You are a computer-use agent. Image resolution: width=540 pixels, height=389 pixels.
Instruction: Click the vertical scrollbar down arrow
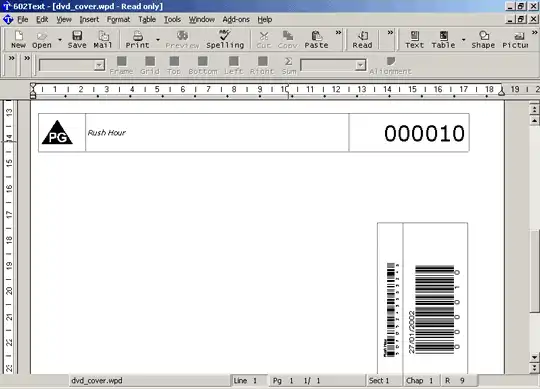tap(534, 358)
